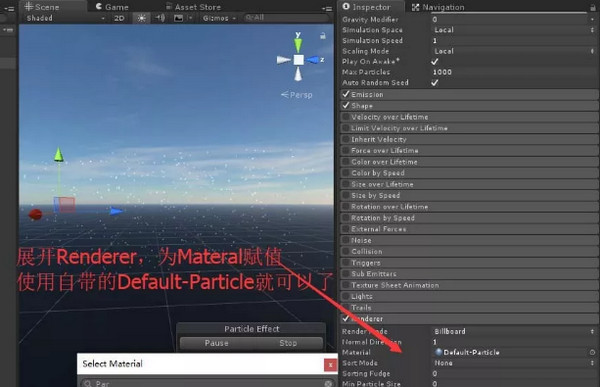The image size is (600, 387).
Task: Click the center cube of orientation gizmo
Action: (298, 60)
